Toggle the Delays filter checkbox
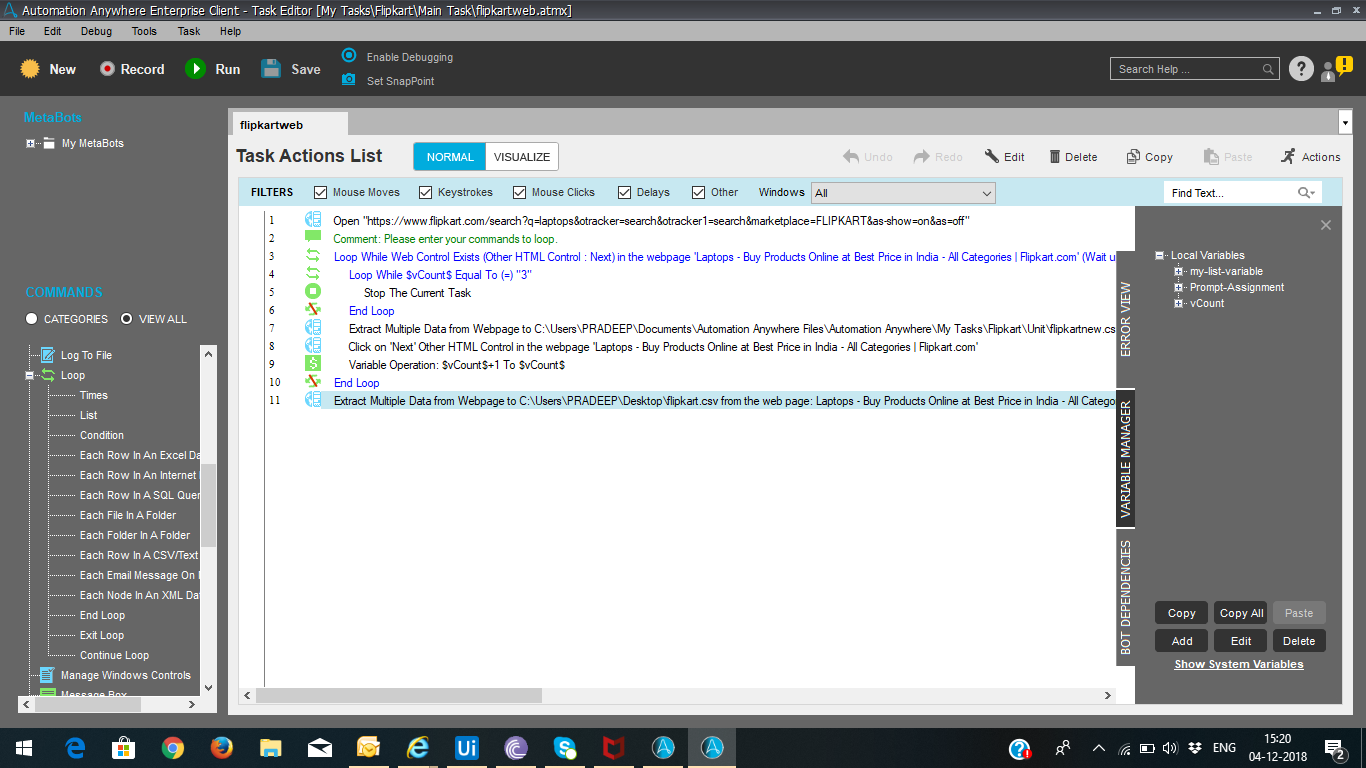The width and height of the screenshot is (1366, 768). tap(624, 192)
